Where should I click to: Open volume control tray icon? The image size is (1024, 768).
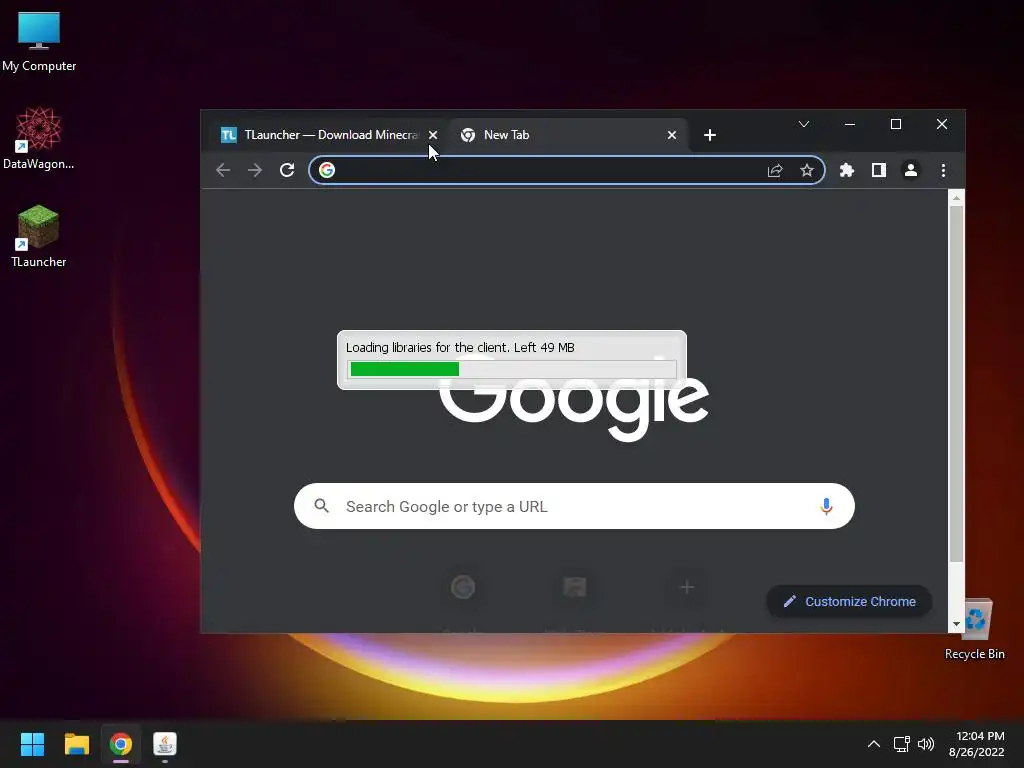925,744
